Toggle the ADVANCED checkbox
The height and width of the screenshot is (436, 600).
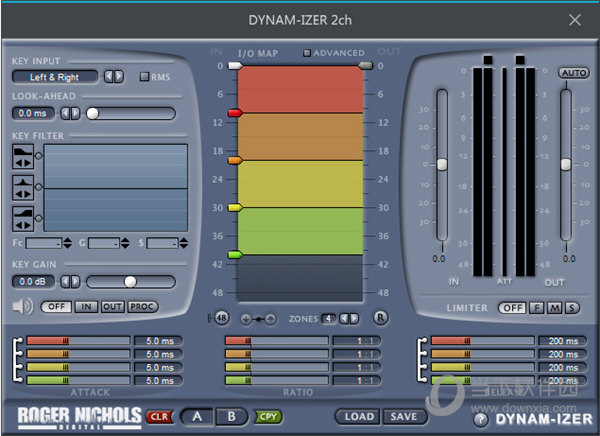(x=307, y=53)
